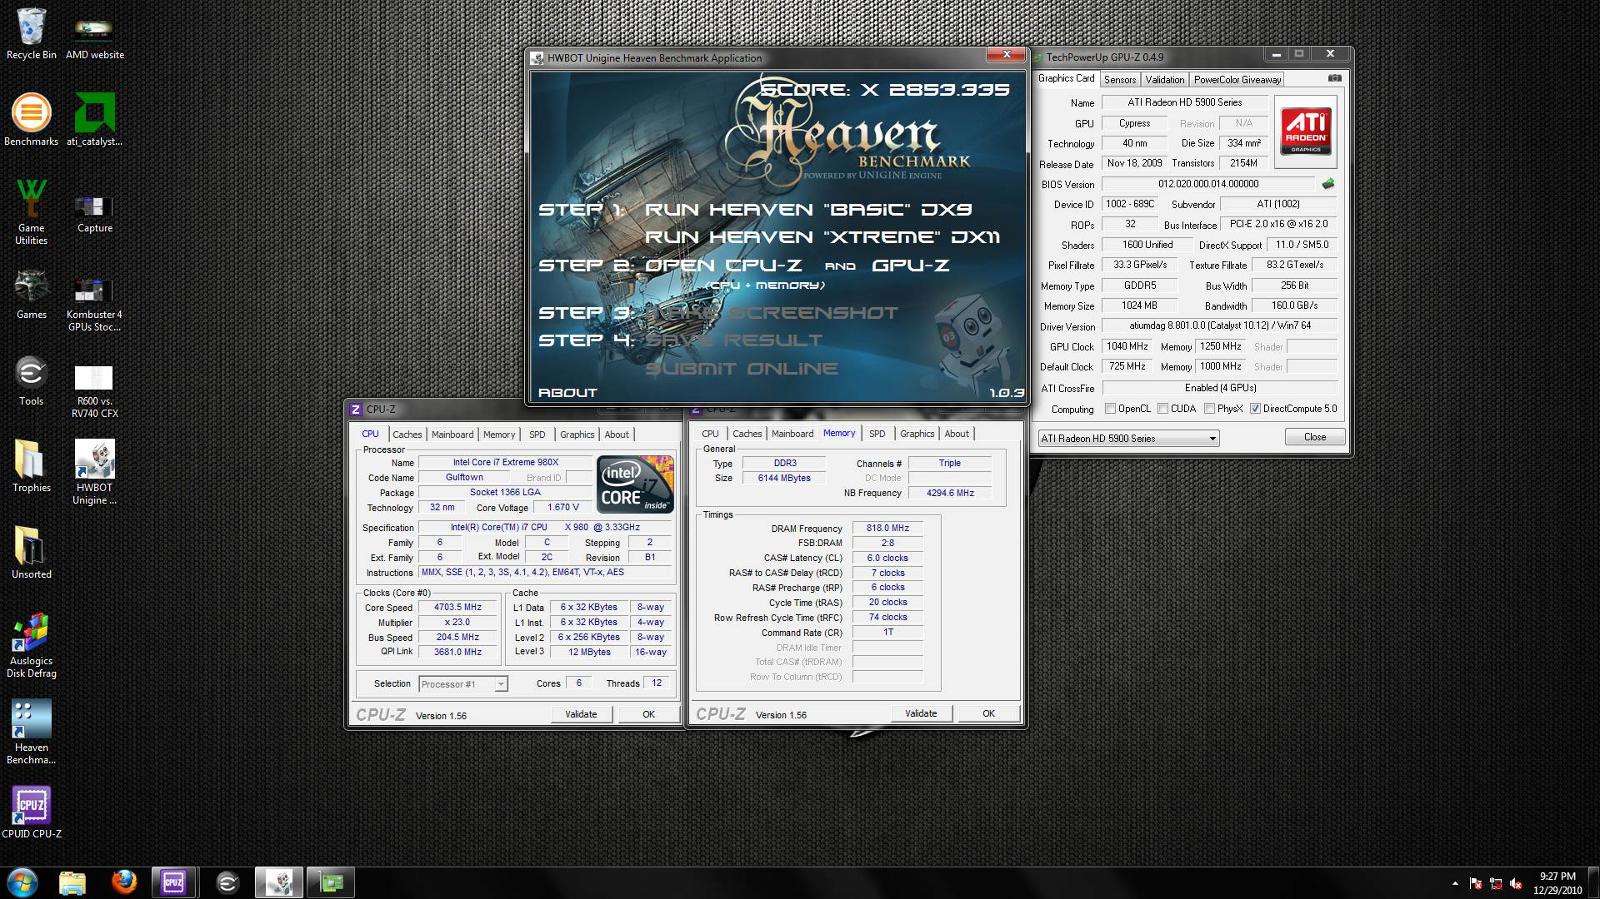Click Run Heaven "Xtreme" DX11 option
This screenshot has height=899, width=1600.
pyautogui.click(x=822, y=237)
